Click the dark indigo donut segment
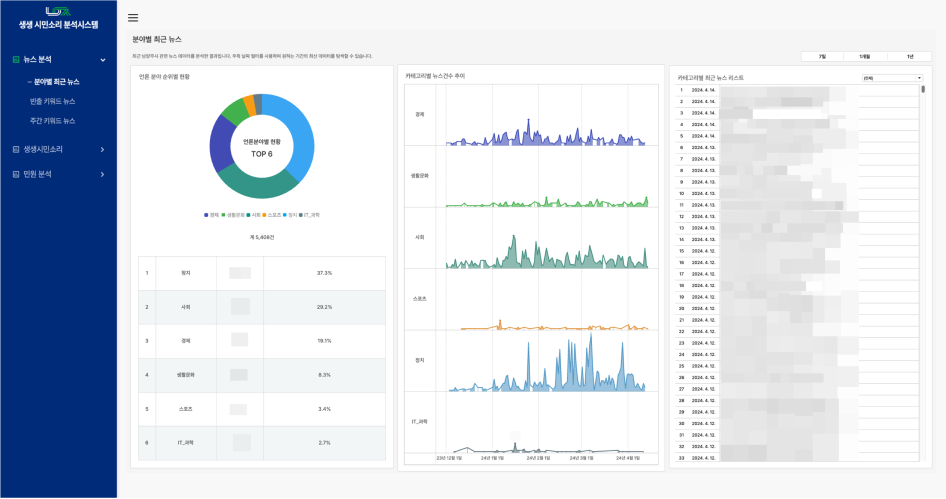946x499 pixels. [221, 144]
